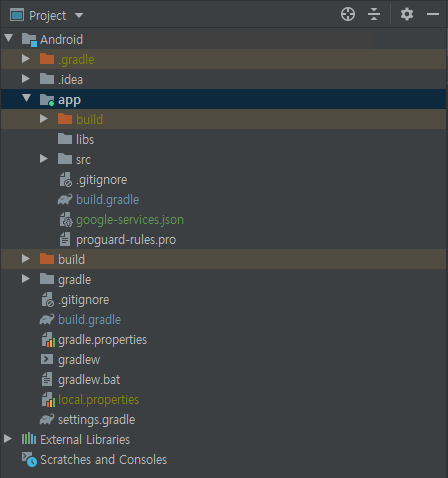Click the gradlew shell script icon
Screen dimensions: 448x478
click(47, 359)
